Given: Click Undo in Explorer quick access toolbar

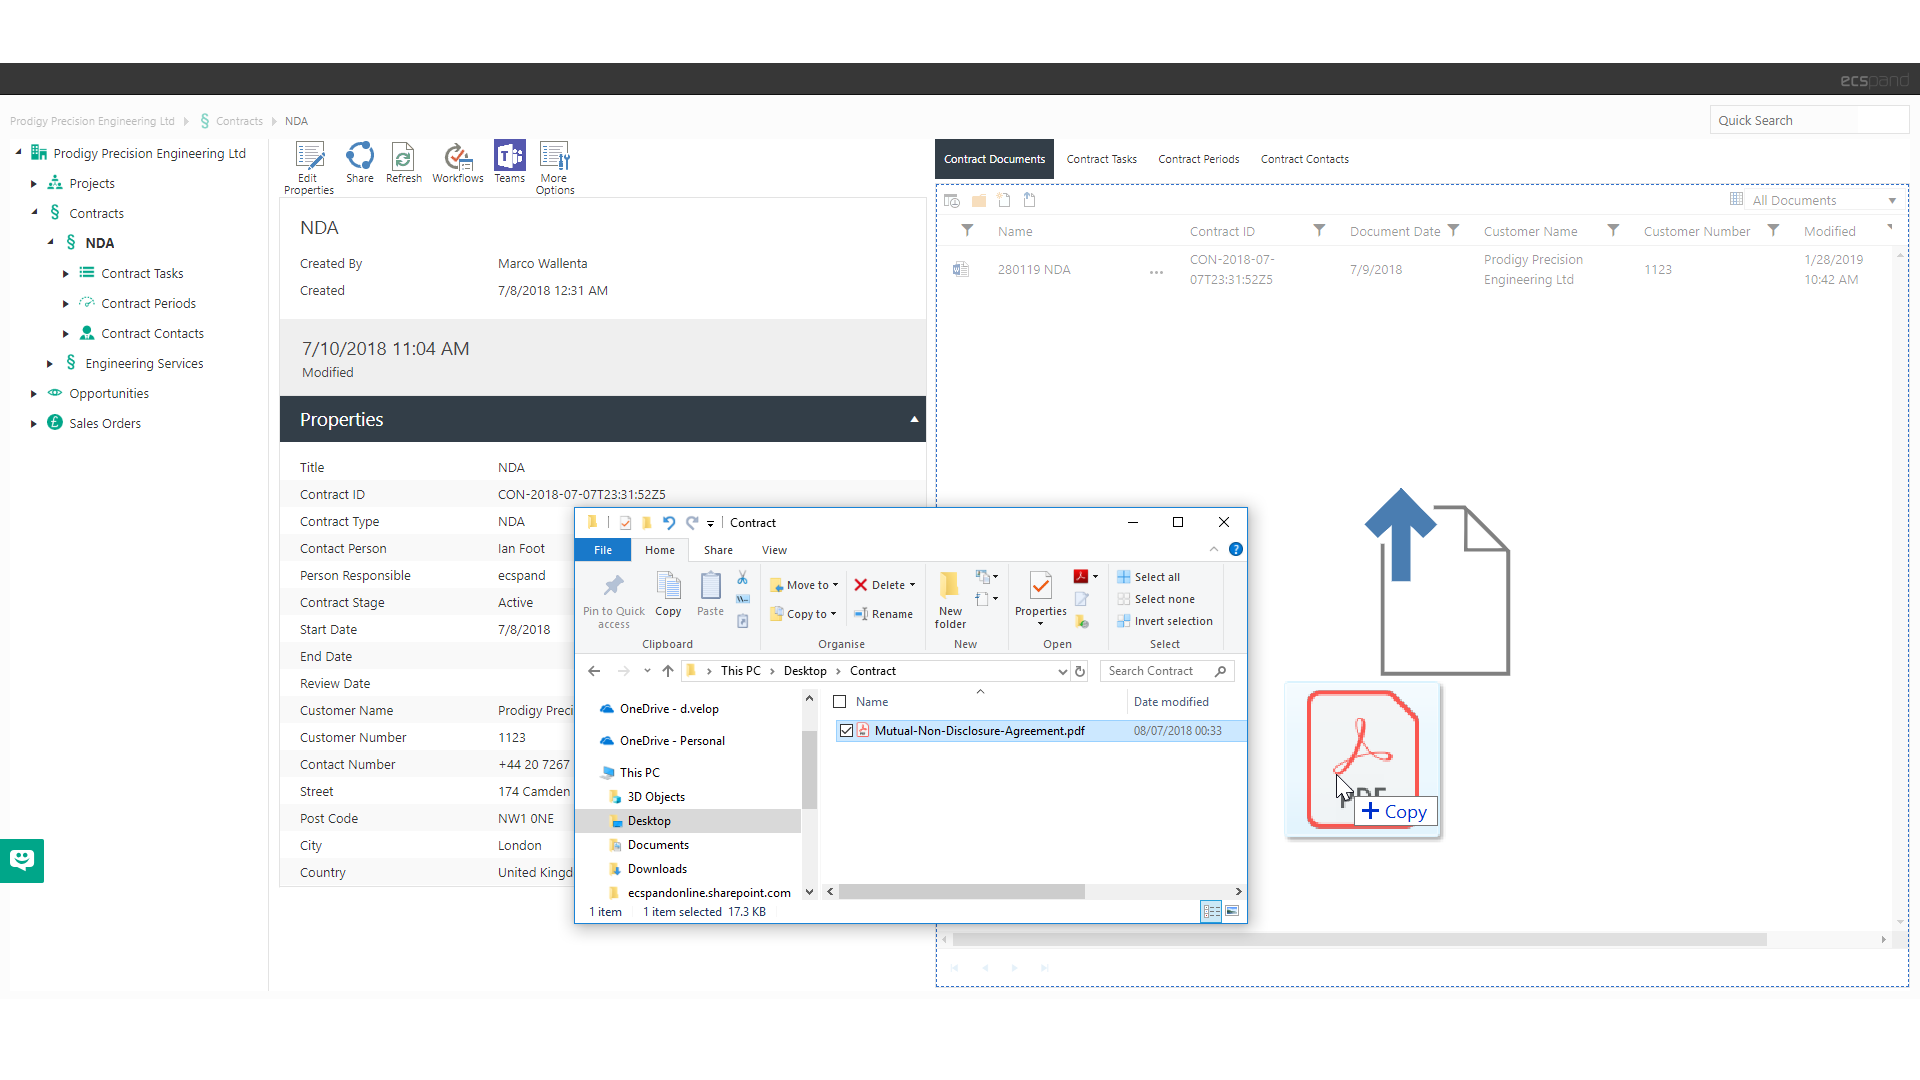Looking at the screenshot, I should [x=669, y=522].
